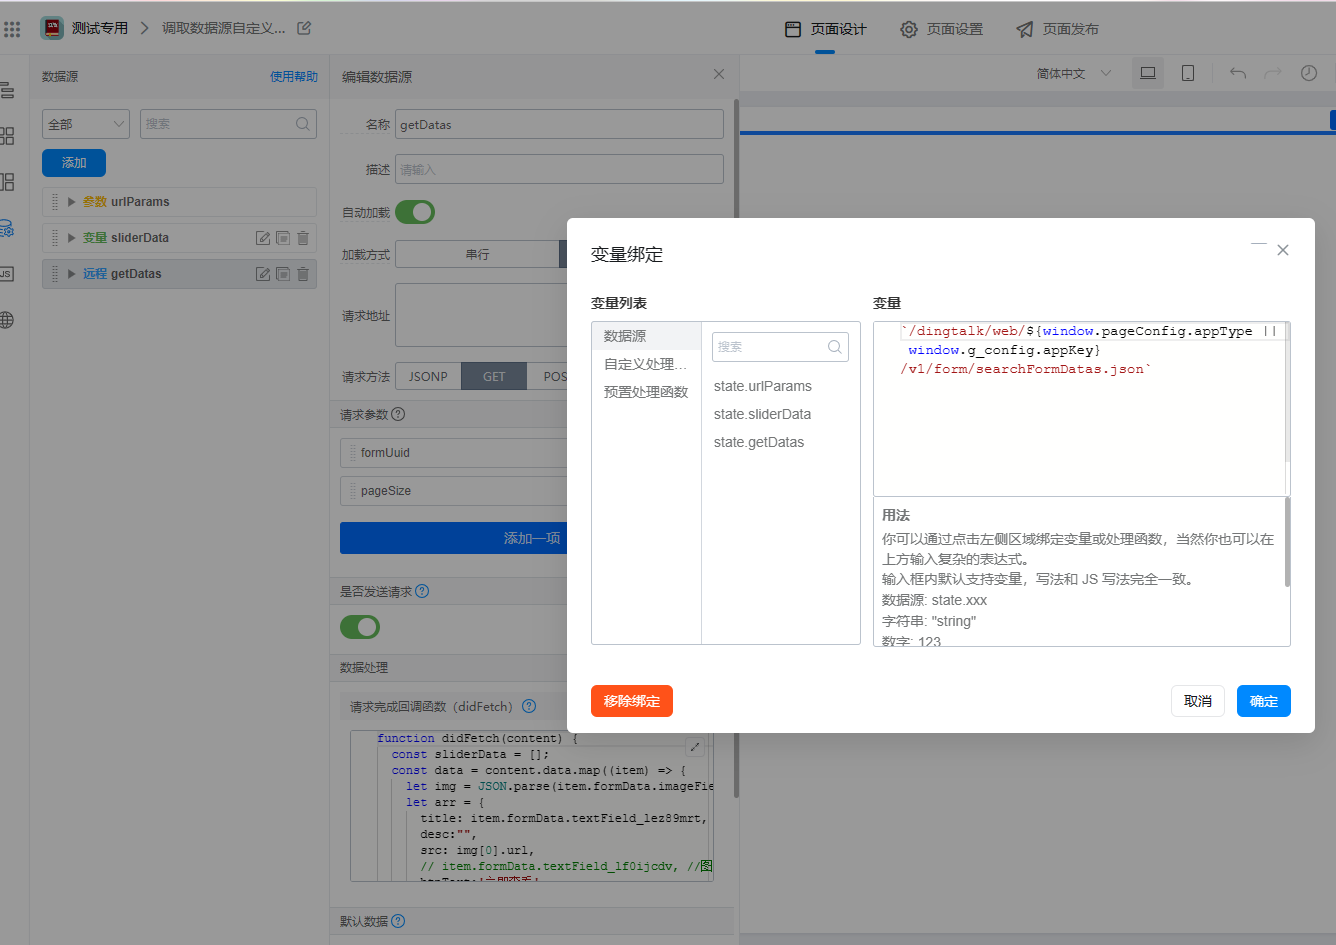Screen dimensions: 1336x945
Task: Click the data source panel search field
Action: coord(228,124)
